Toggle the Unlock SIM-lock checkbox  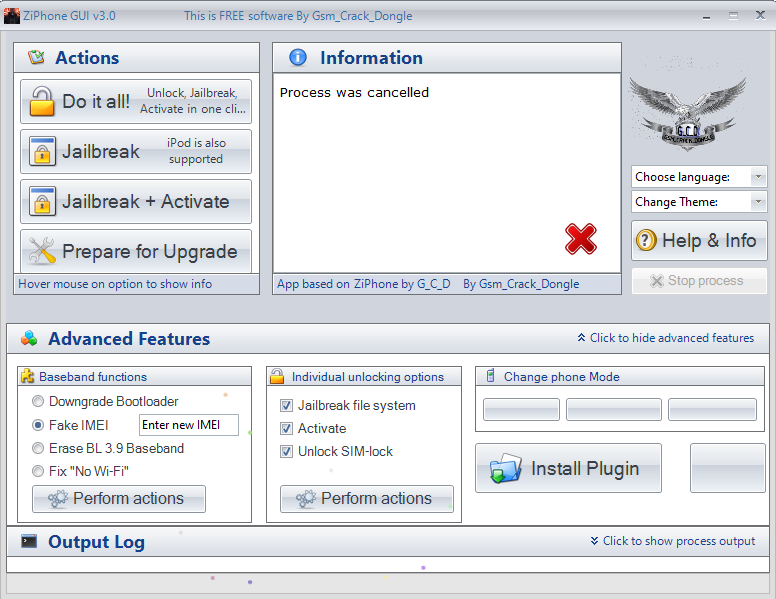(287, 452)
